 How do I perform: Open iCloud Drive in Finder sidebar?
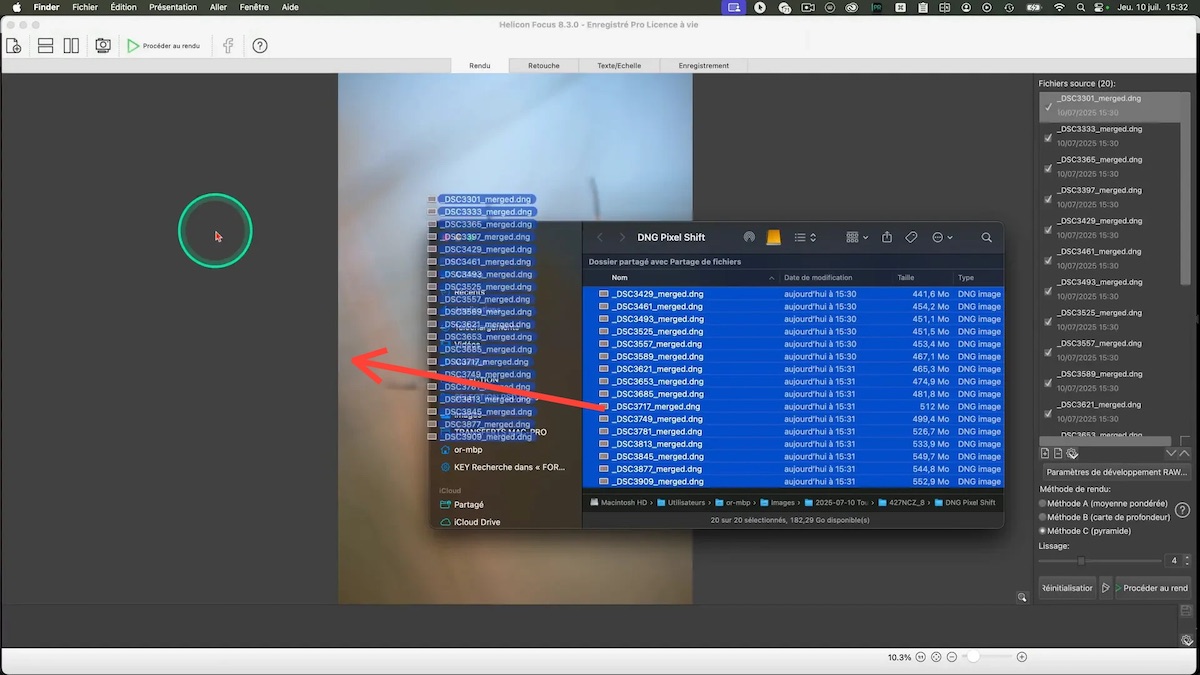[x=477, y=522]
